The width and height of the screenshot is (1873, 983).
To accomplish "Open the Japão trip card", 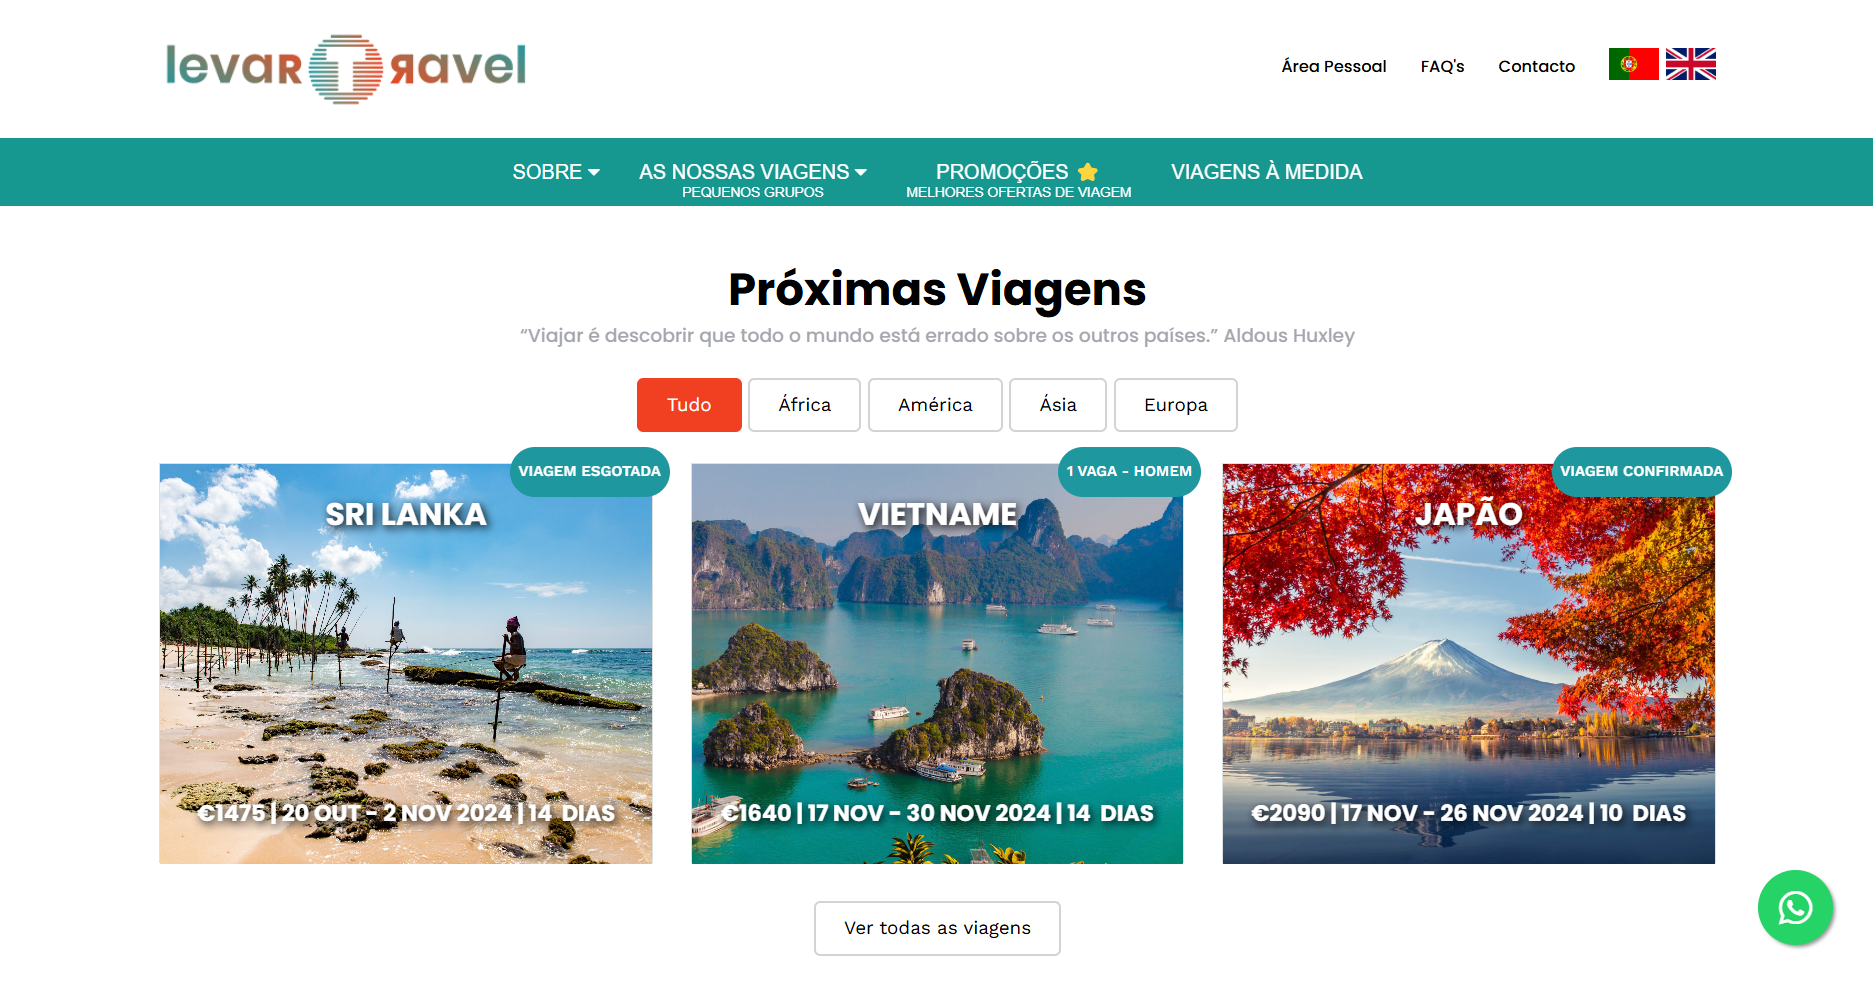I will 1469,663.
